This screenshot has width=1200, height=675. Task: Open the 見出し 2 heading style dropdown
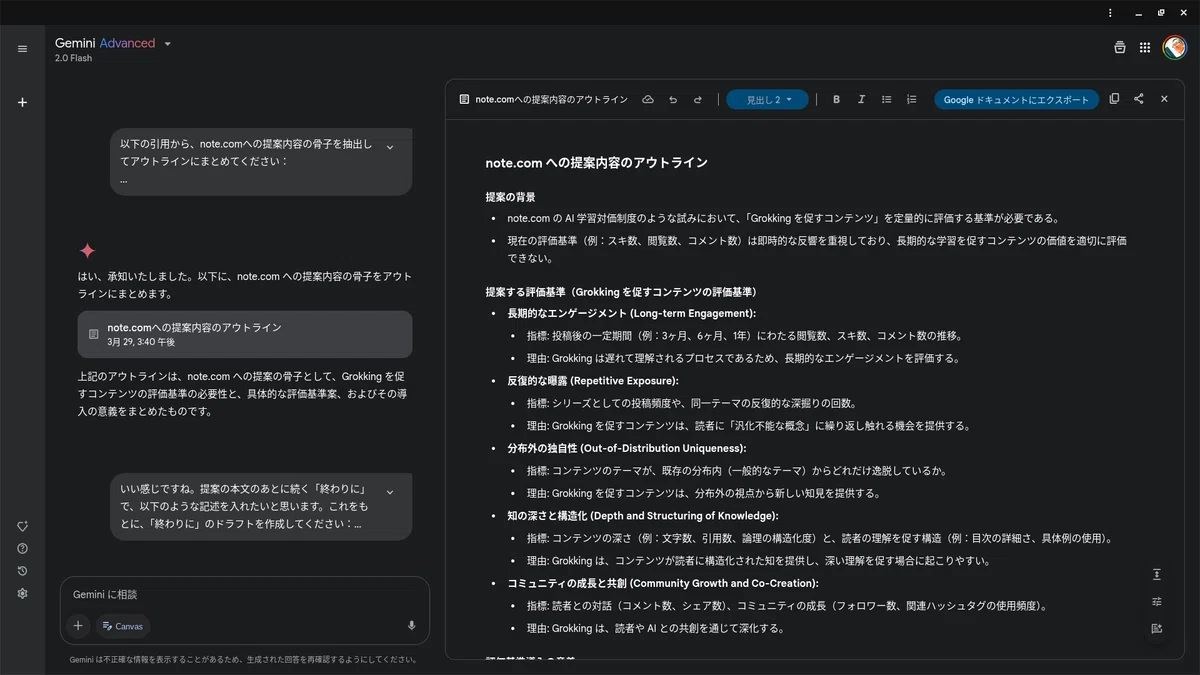pos(767,99)
